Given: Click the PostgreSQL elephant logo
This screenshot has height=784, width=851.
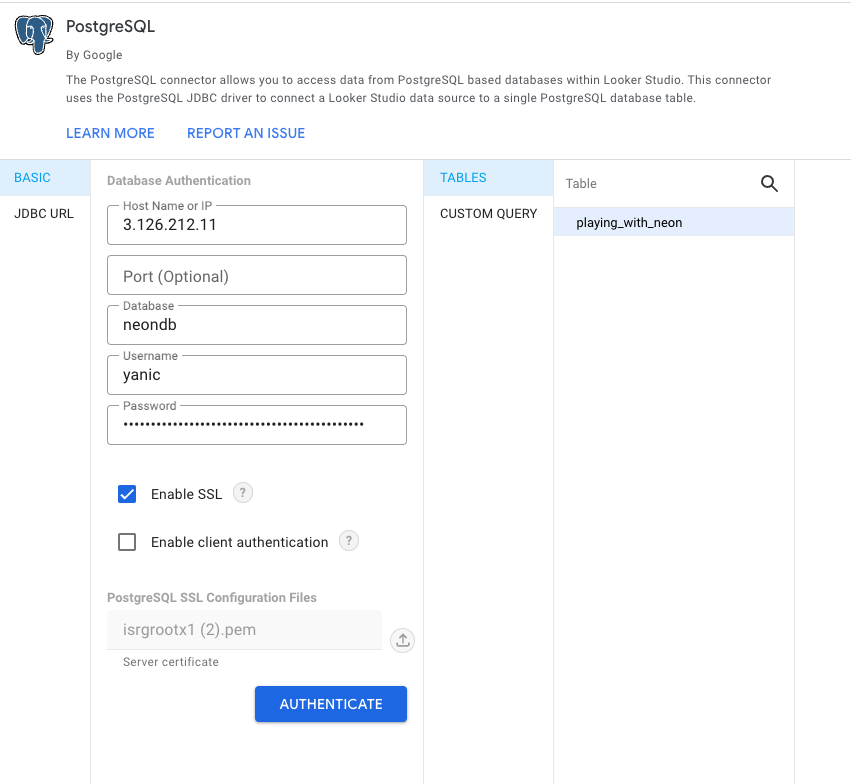Looking at the screenshot, I should tap(34, 34).
